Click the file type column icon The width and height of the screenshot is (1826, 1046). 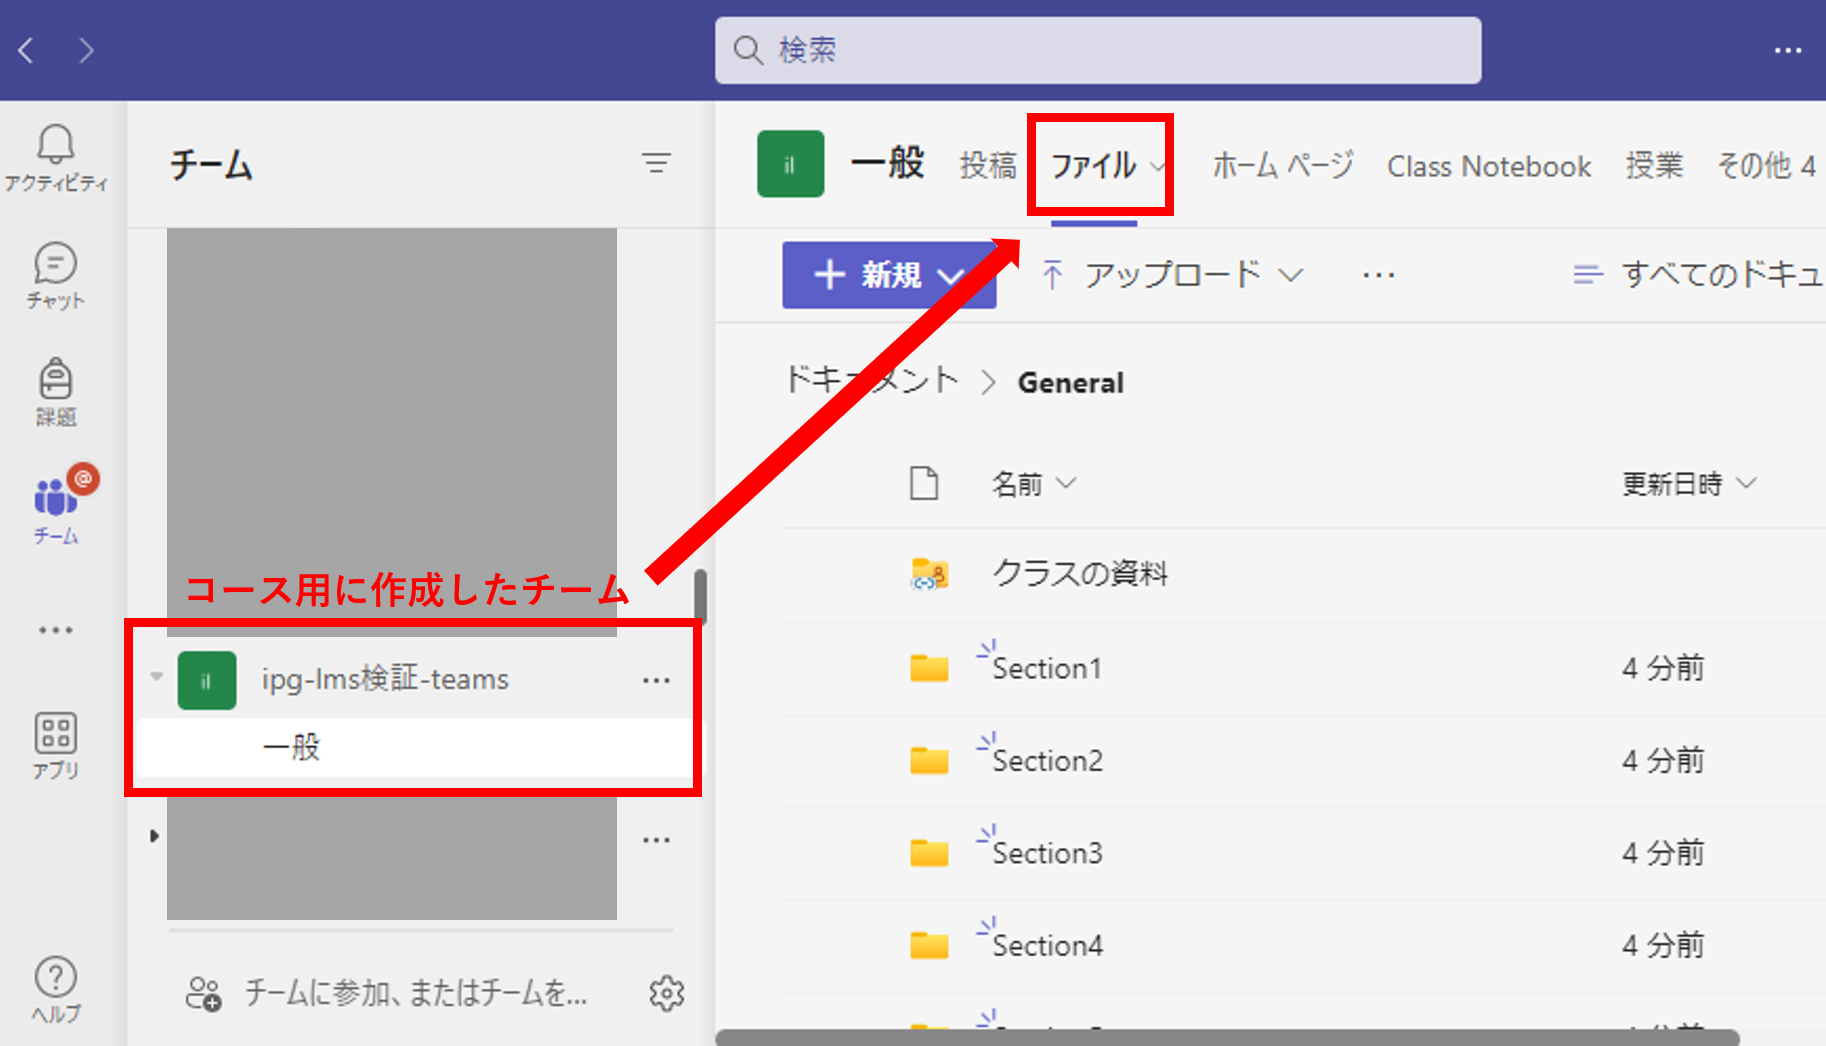[924, 483]
